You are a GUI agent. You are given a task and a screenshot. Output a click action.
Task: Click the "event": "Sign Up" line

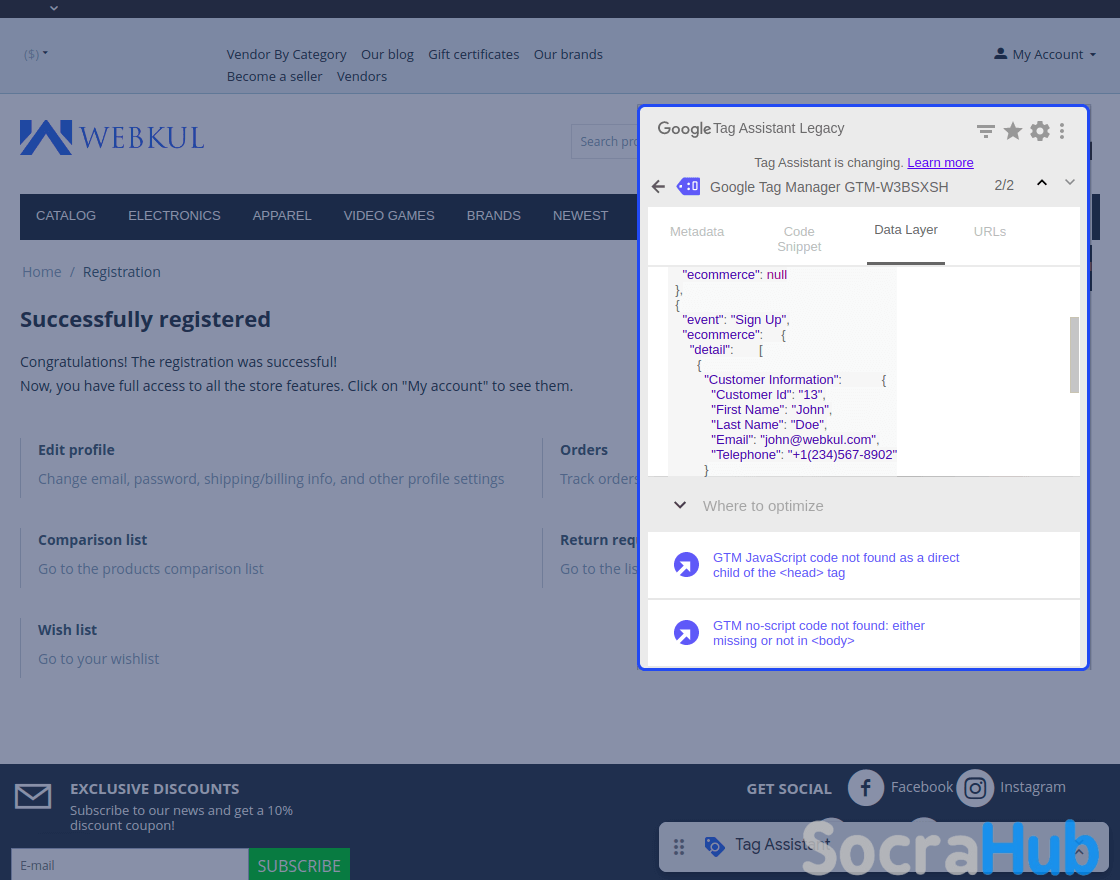click(736, 320)
